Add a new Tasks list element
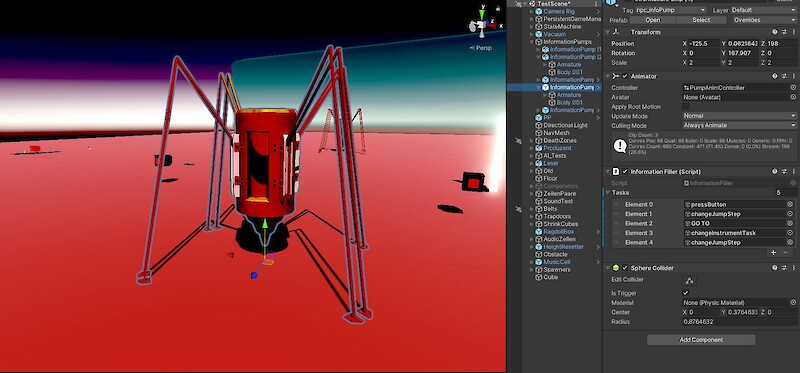 point(773,252)
